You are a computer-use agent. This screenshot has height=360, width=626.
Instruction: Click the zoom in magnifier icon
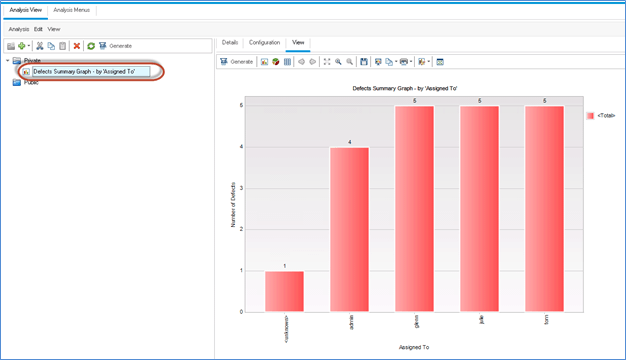click(338, 62)
